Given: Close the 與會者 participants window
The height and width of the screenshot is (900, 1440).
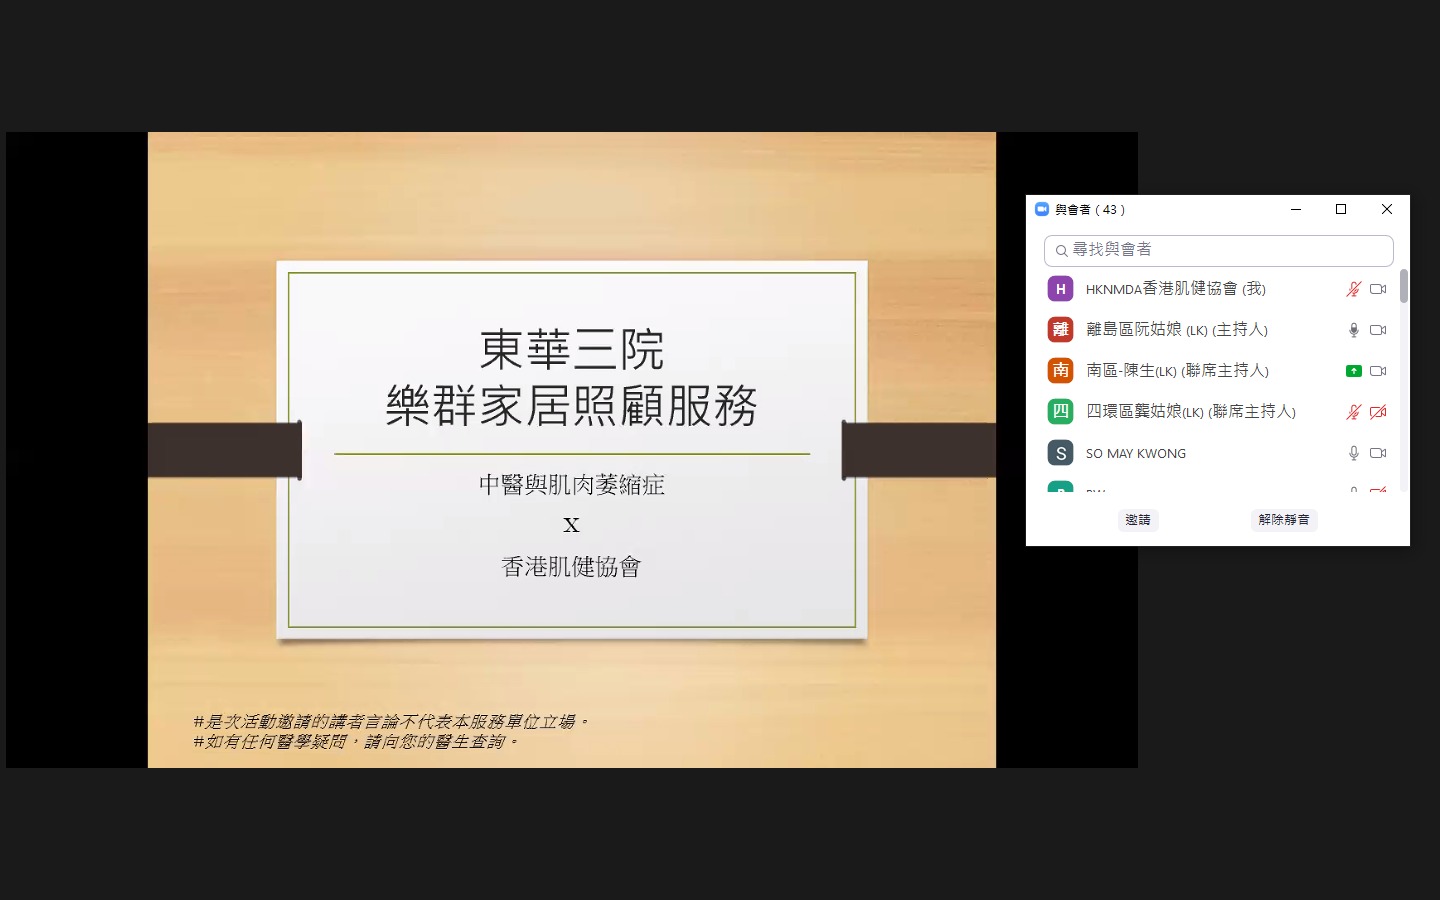Looking at the screenshot, I should pos(1387,209).
